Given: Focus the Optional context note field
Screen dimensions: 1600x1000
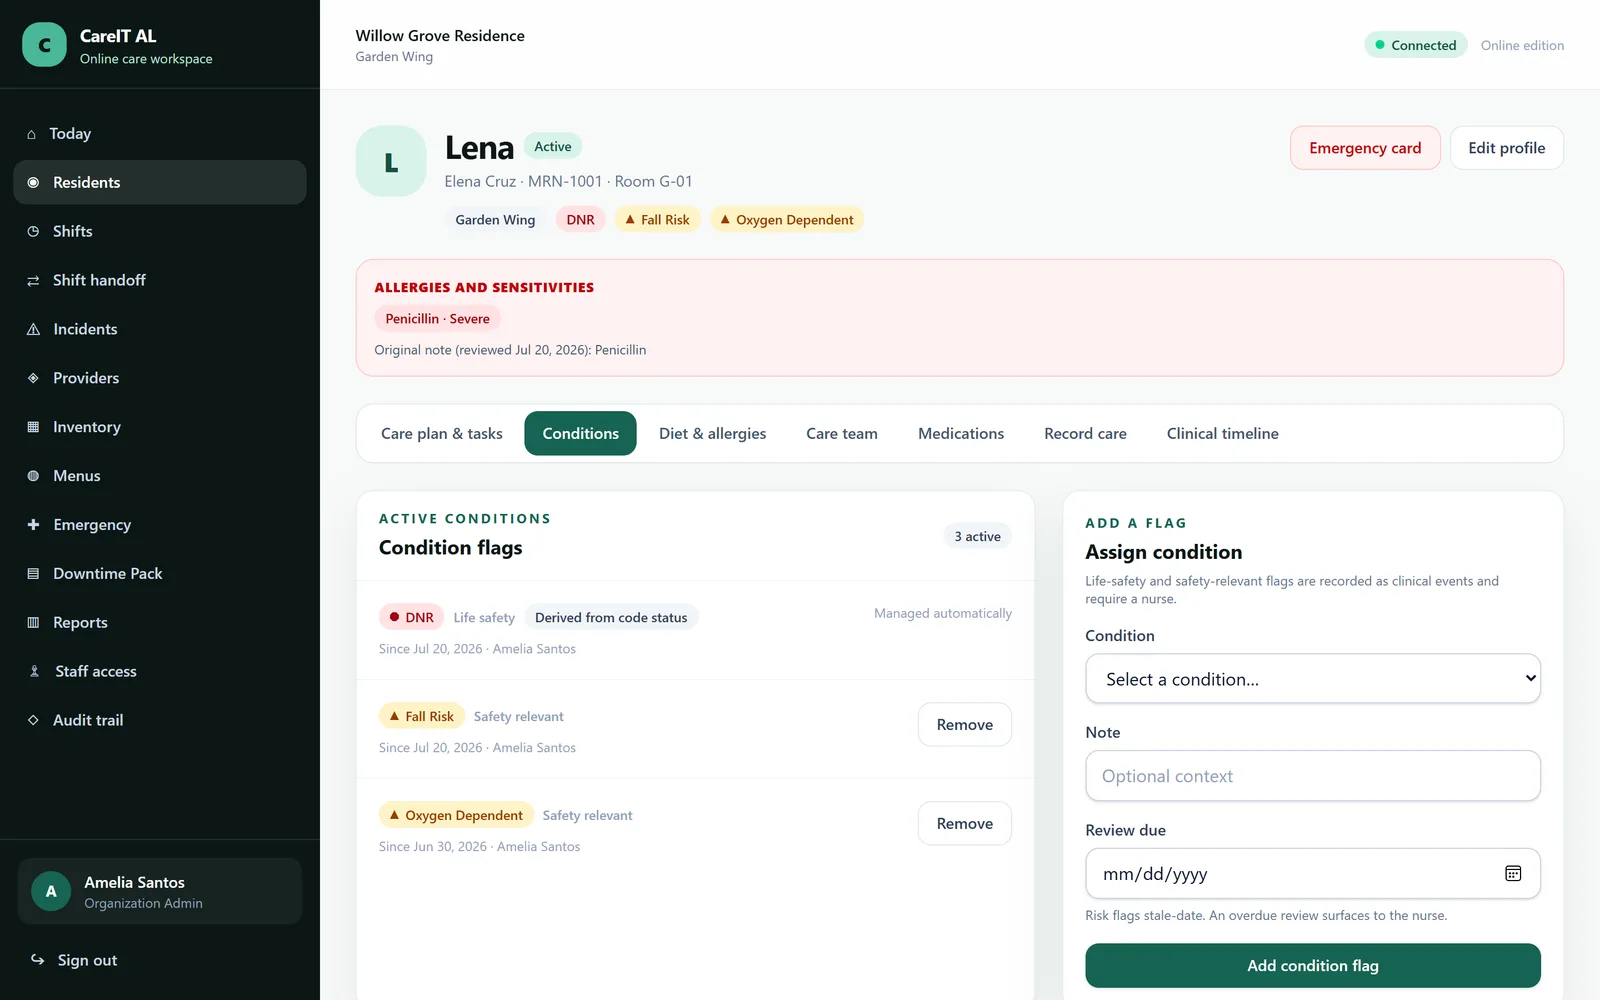Looking at the screenshot, I should [x=1313, y=776].
